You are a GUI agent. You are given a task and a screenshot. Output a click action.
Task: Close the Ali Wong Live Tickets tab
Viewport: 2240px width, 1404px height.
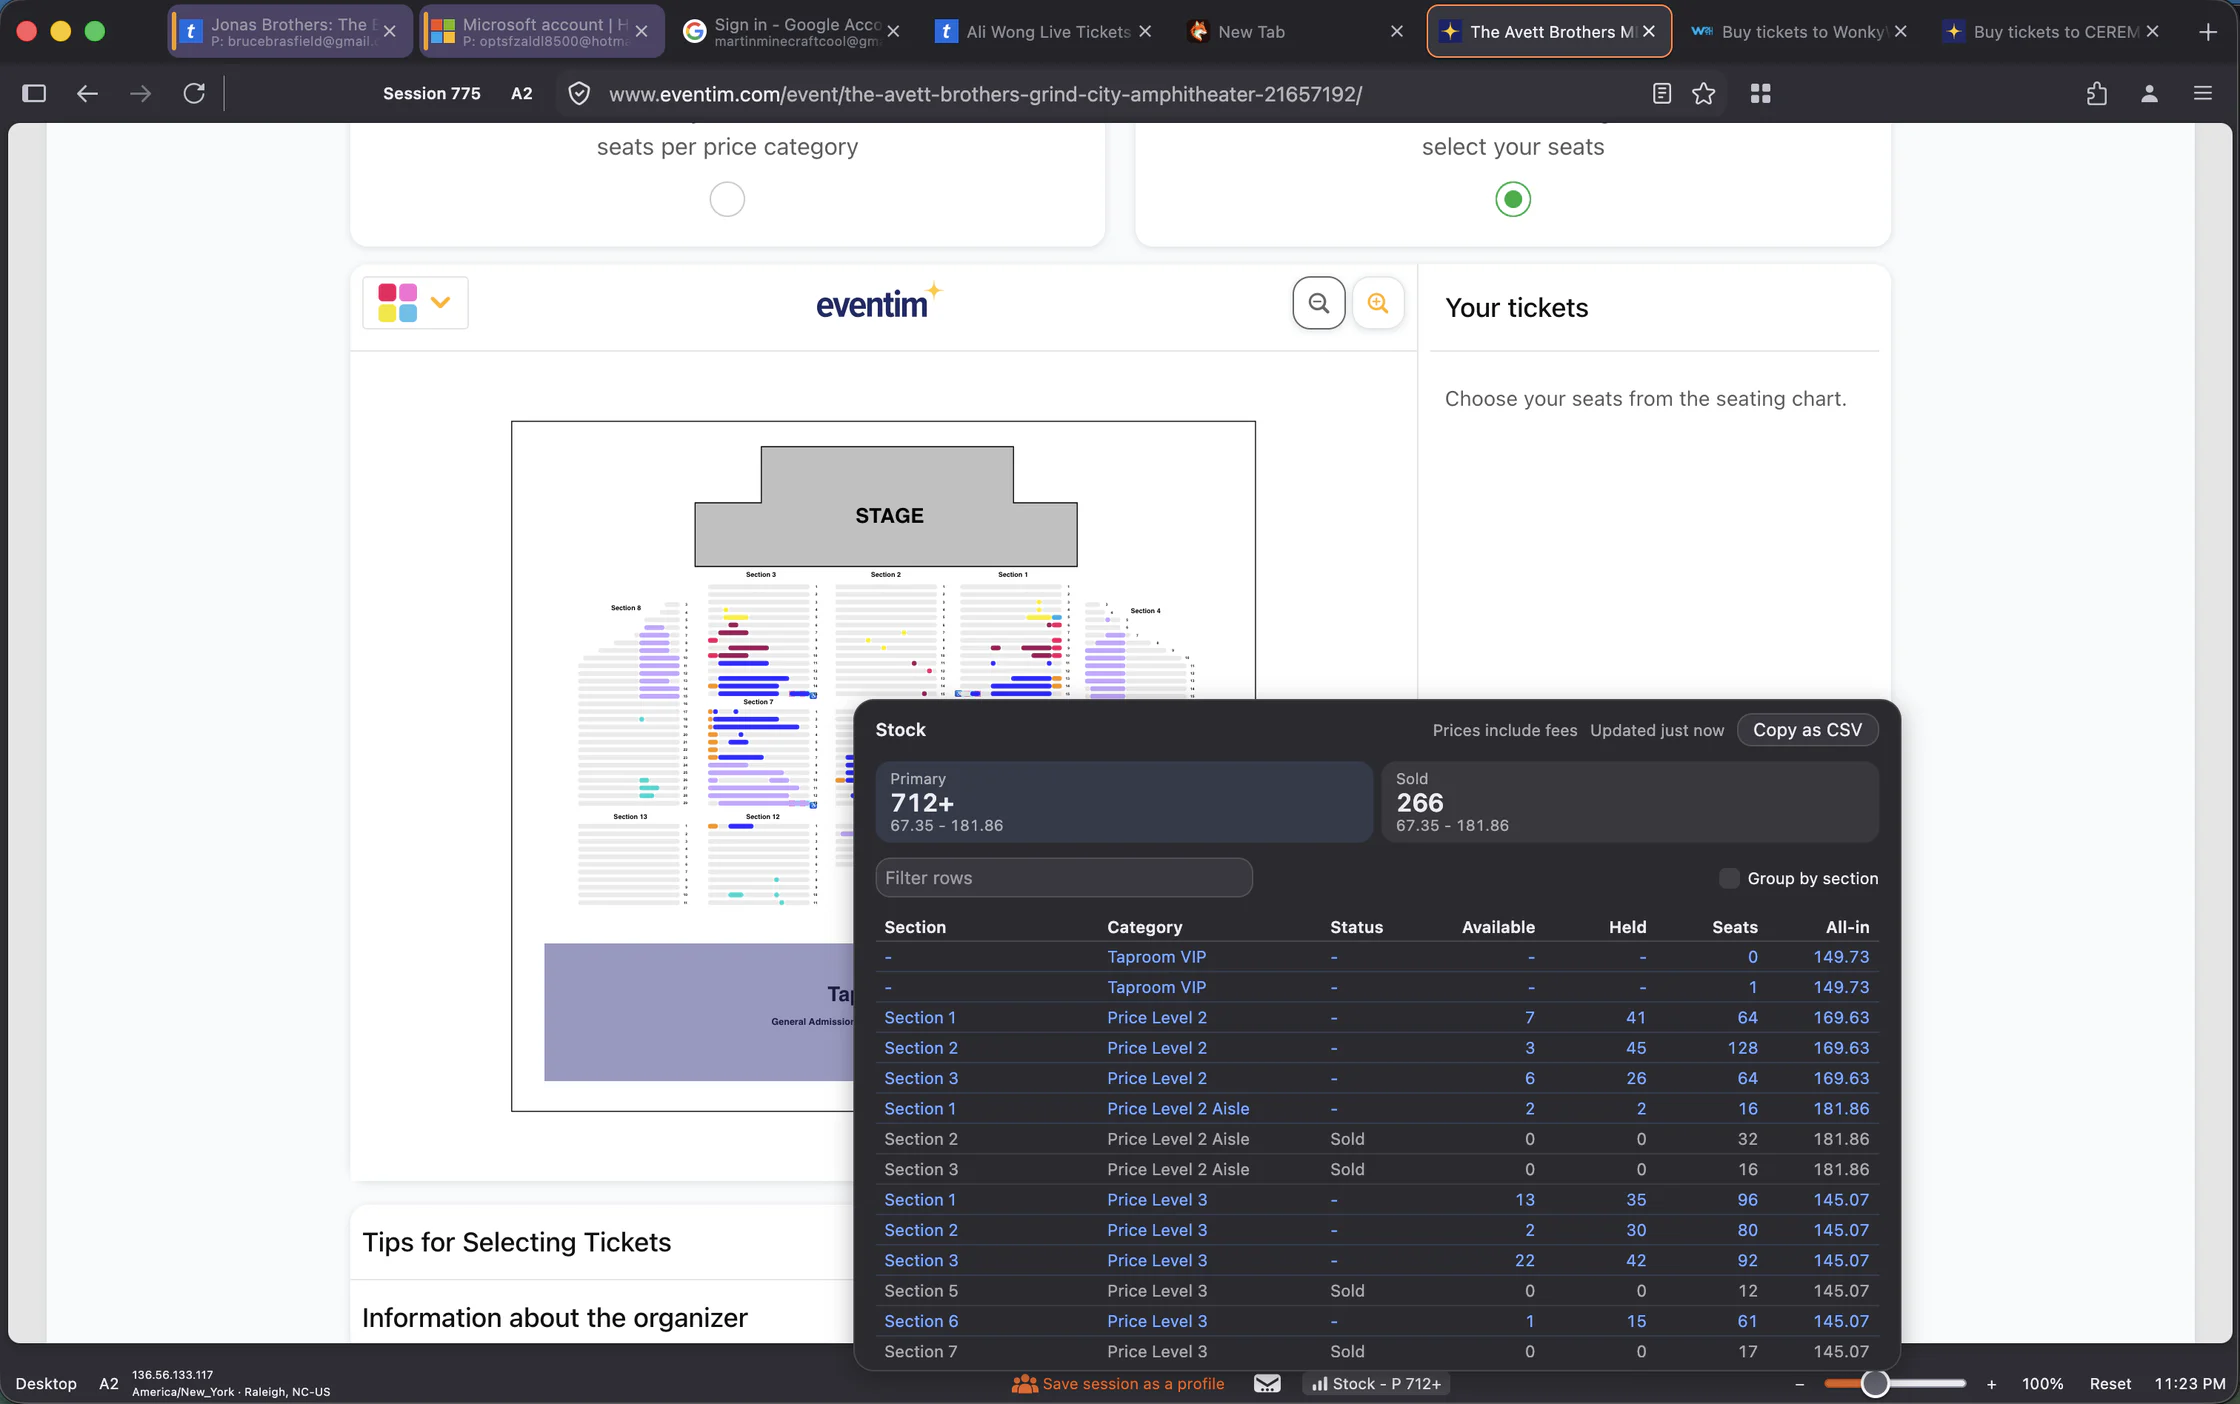tap(1145, 32)
